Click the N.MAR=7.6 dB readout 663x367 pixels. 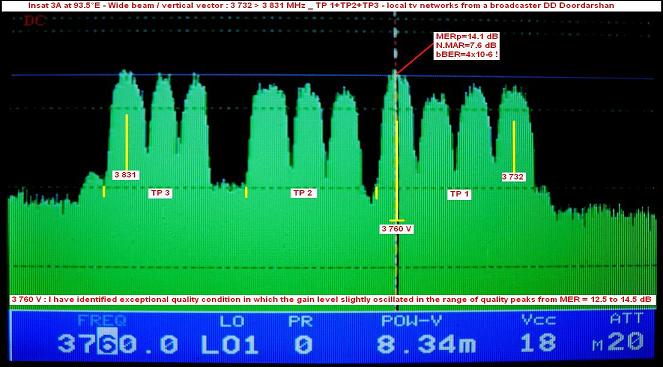(x=466, y=45)
